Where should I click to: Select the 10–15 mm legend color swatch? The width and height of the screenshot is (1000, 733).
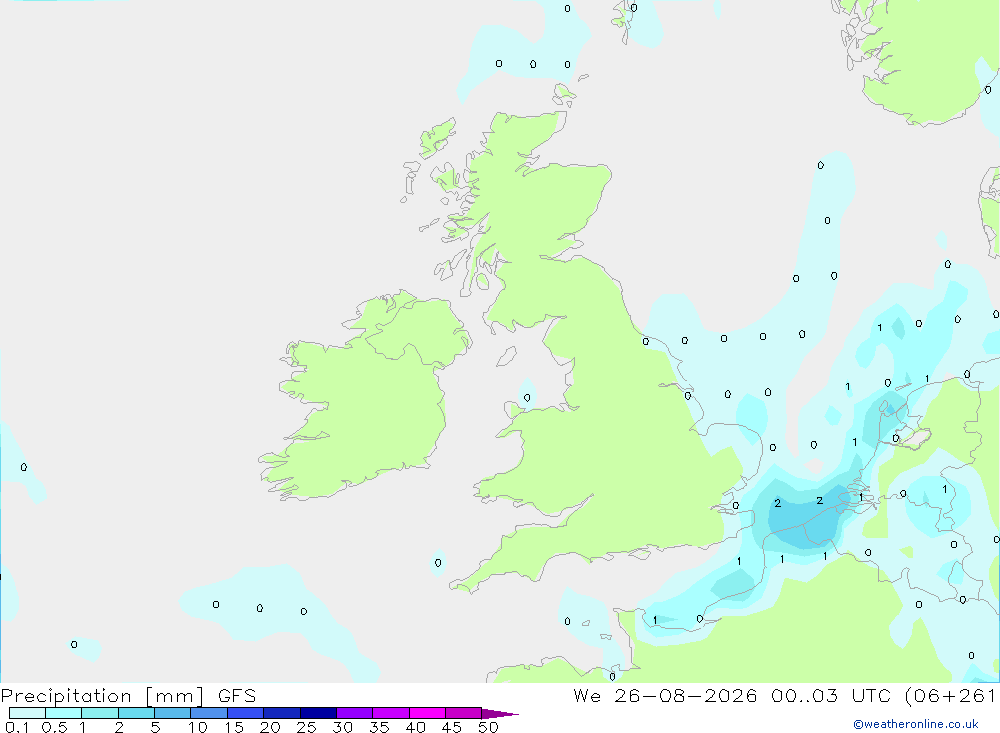[x=209, y=713]
